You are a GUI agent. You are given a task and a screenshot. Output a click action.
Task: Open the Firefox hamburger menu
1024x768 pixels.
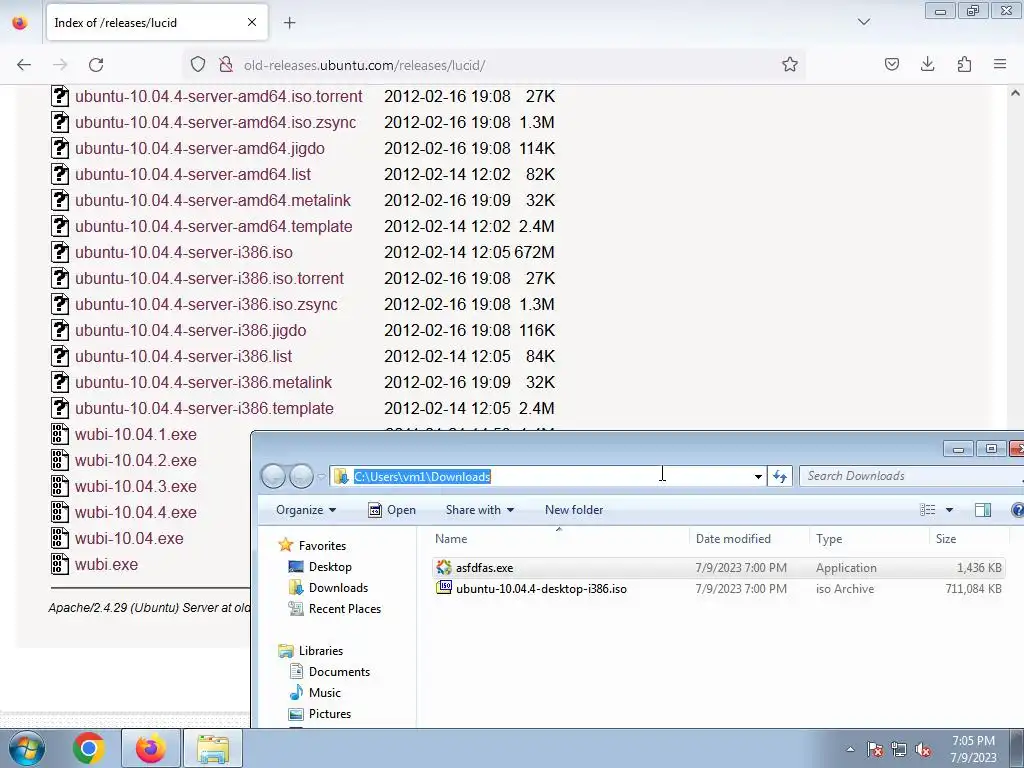(1000, 65)
